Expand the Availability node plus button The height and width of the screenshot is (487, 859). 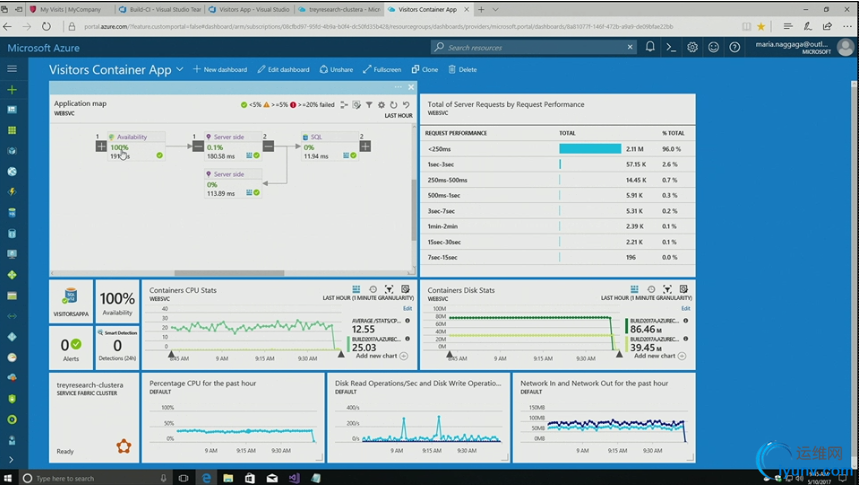coord(101,146)
